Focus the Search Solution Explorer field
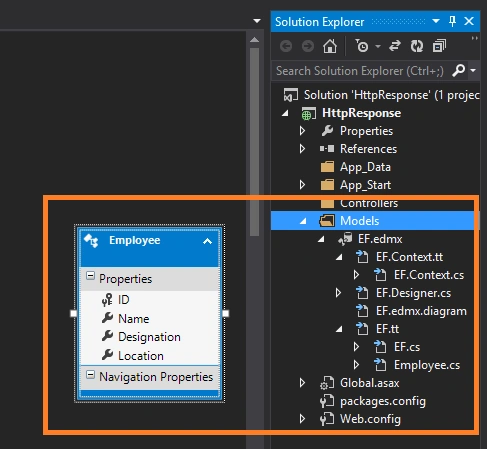 tap(360, 71)
